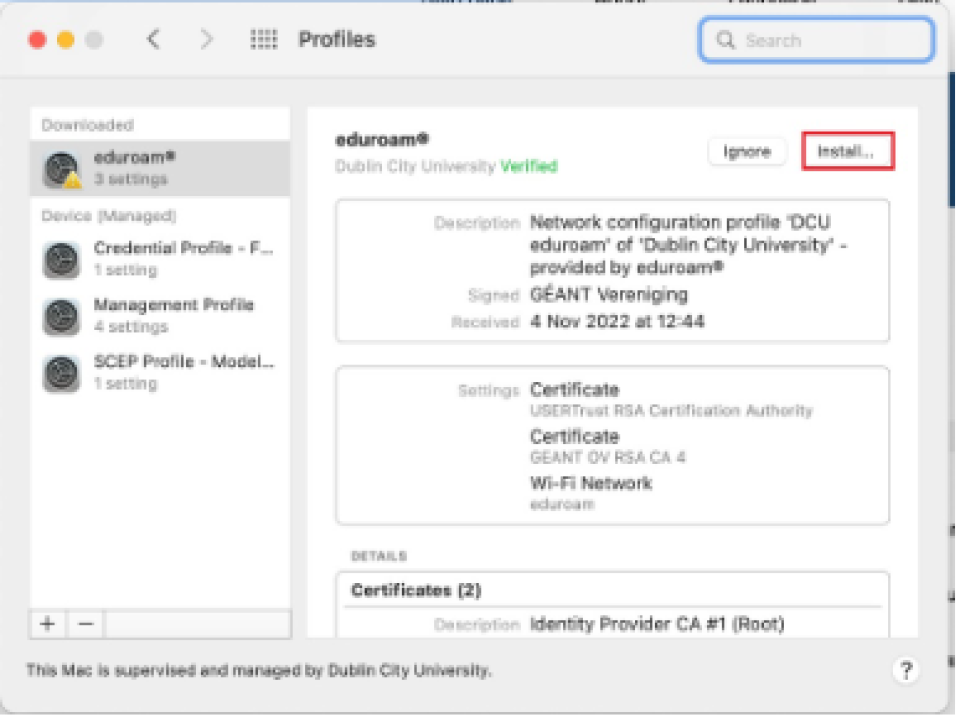Install the eduroam profile
Screen dimensions: 960x717
pyautogui.click(x=848, y=151)
